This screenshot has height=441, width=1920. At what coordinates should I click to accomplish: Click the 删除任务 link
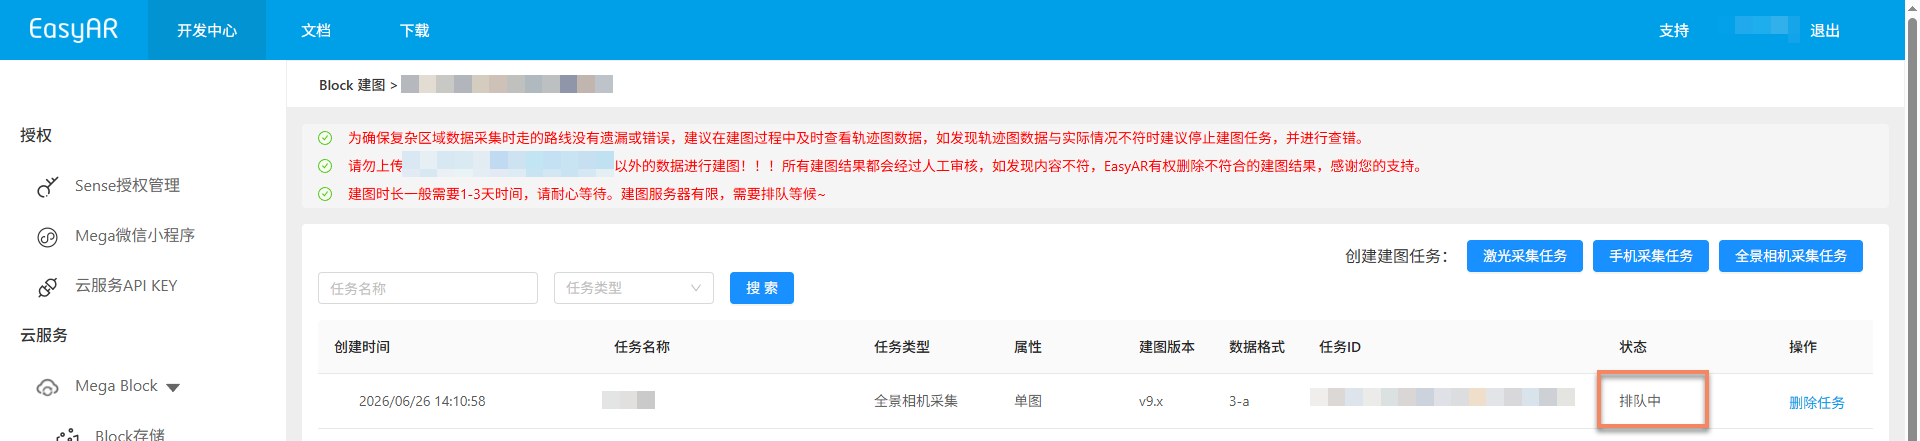point(1817,403)
